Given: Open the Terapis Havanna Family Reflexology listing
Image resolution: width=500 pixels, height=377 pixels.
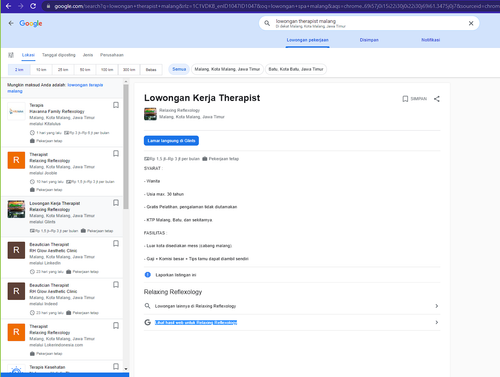Looking at the screenshot, I should 62,123.
